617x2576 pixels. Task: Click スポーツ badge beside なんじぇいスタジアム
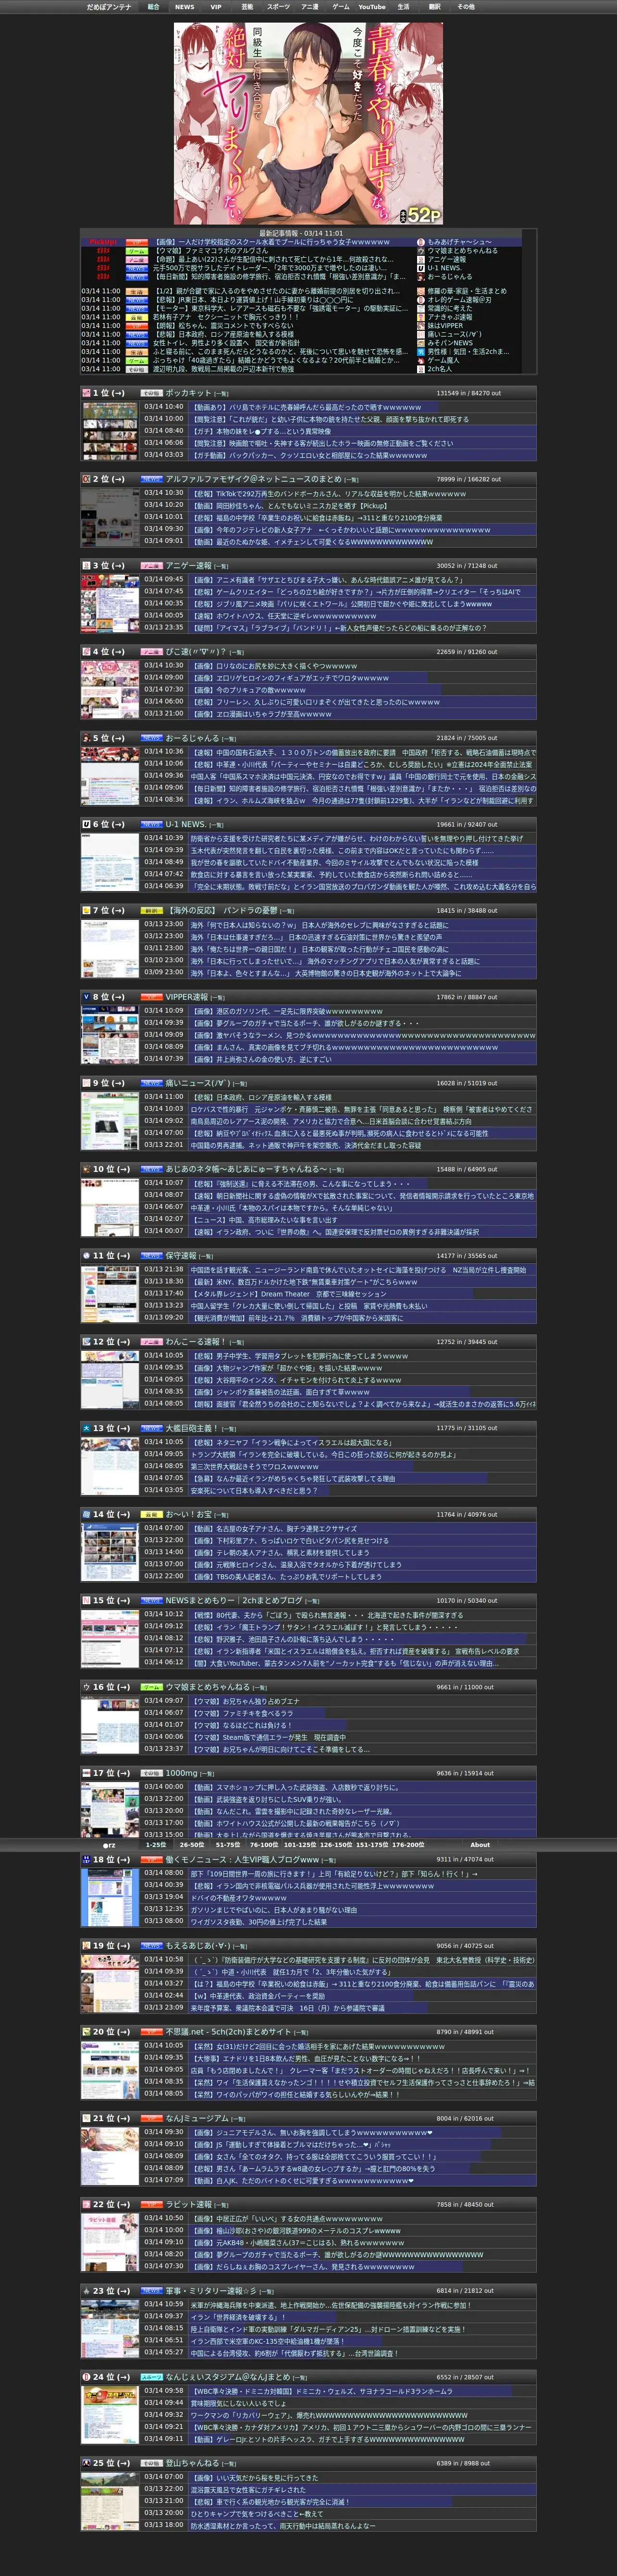[x=151, y=2377]
